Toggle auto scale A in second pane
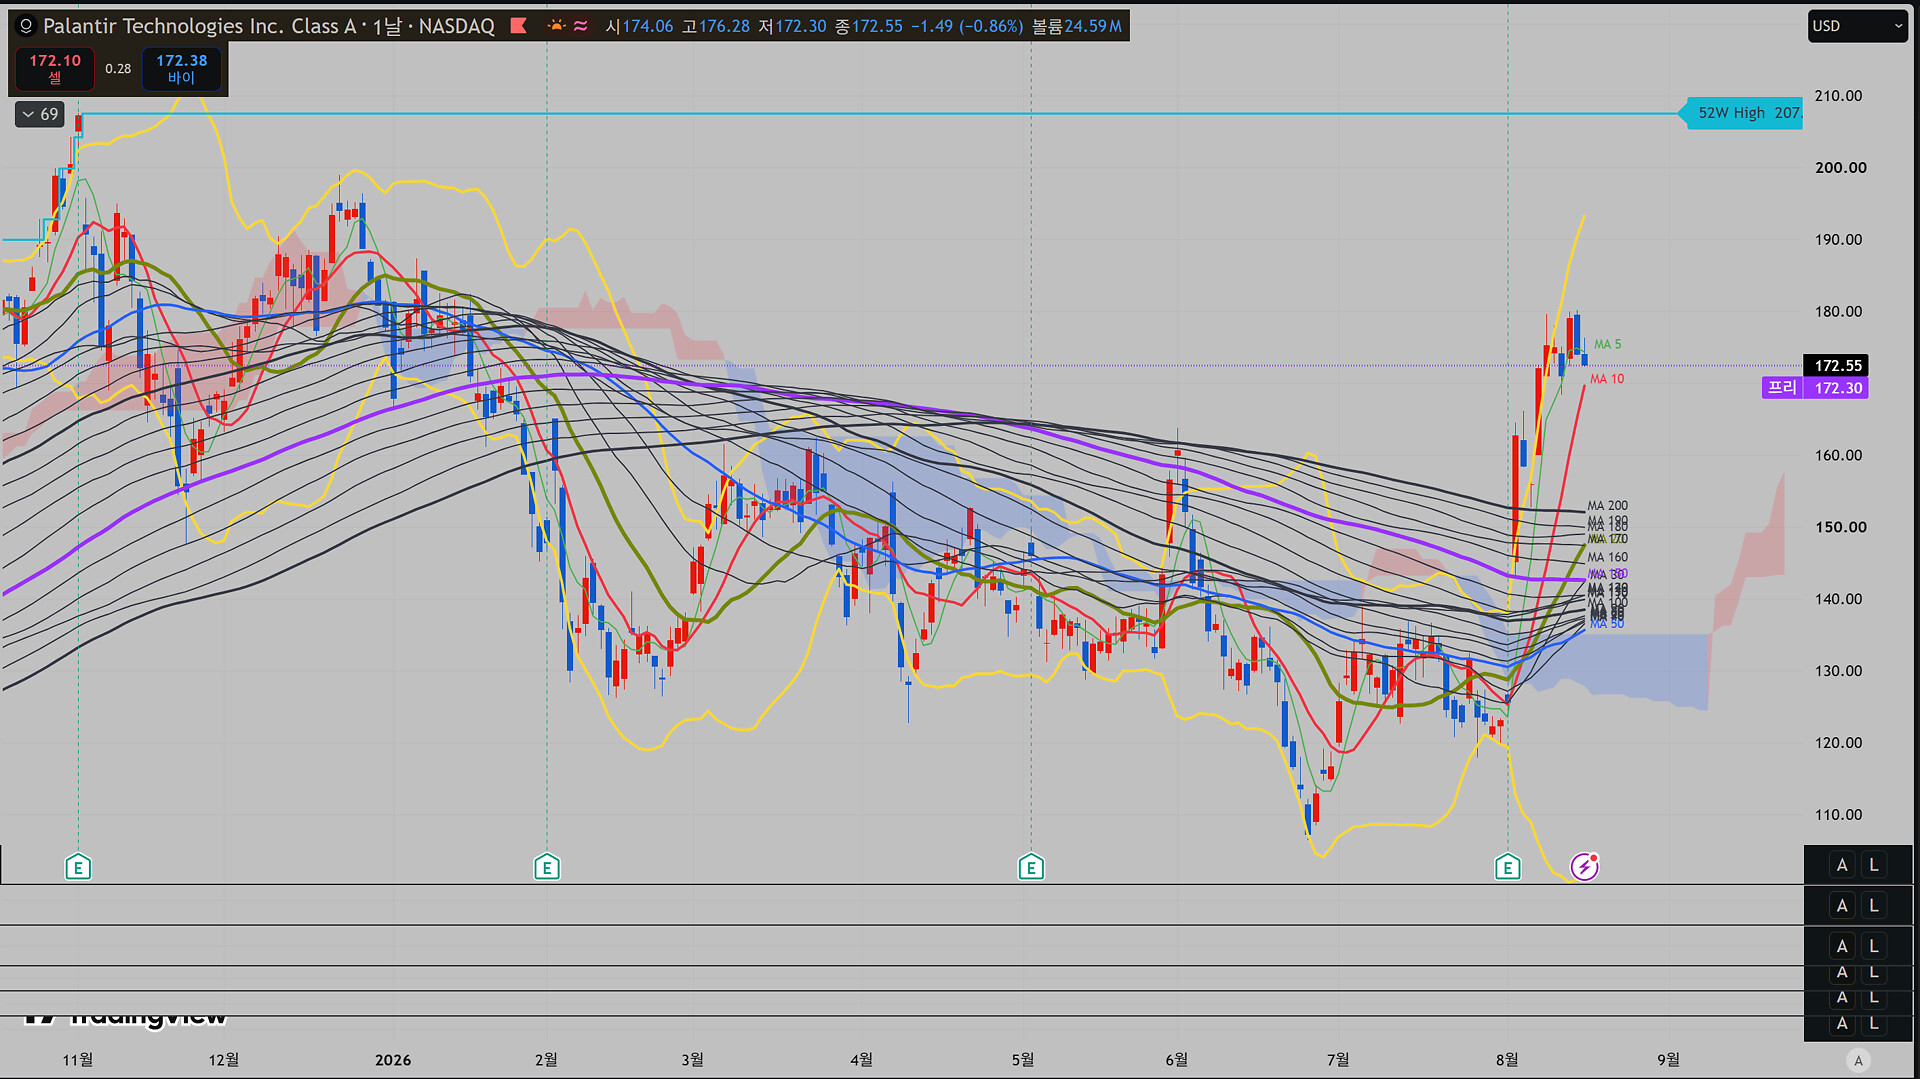Viewport: 1920px width, 1079px height. pyautogui.click(x=1842, y=906)
